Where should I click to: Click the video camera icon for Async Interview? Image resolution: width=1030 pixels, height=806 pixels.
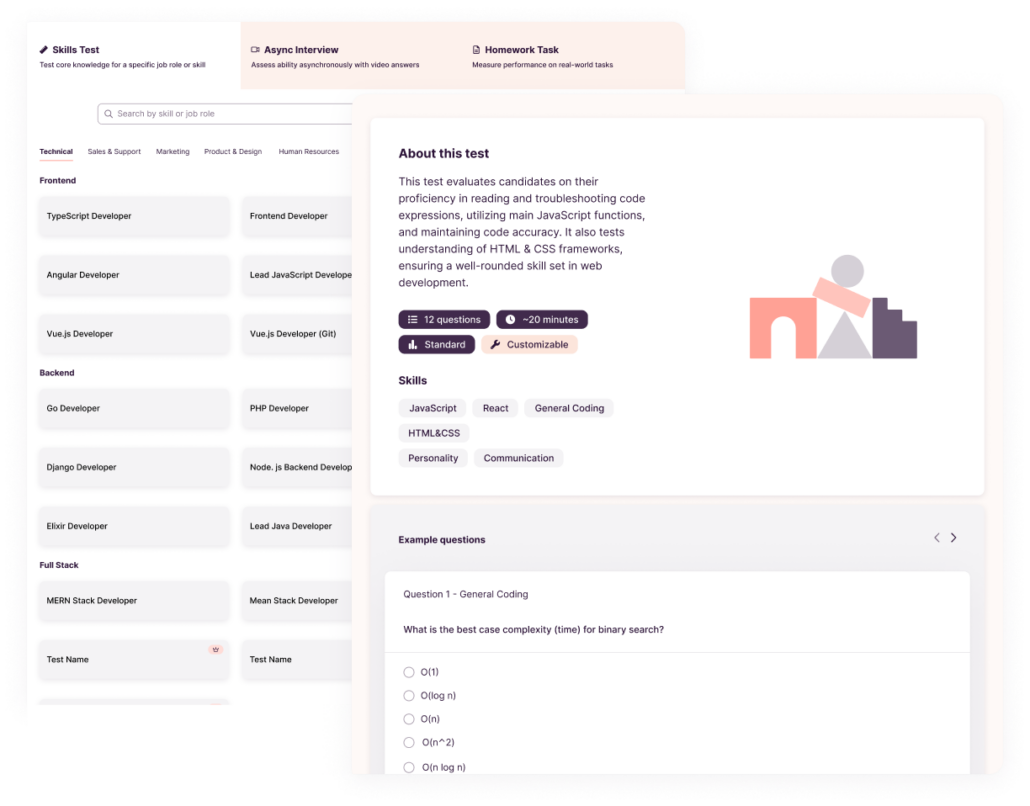[255, 50]
